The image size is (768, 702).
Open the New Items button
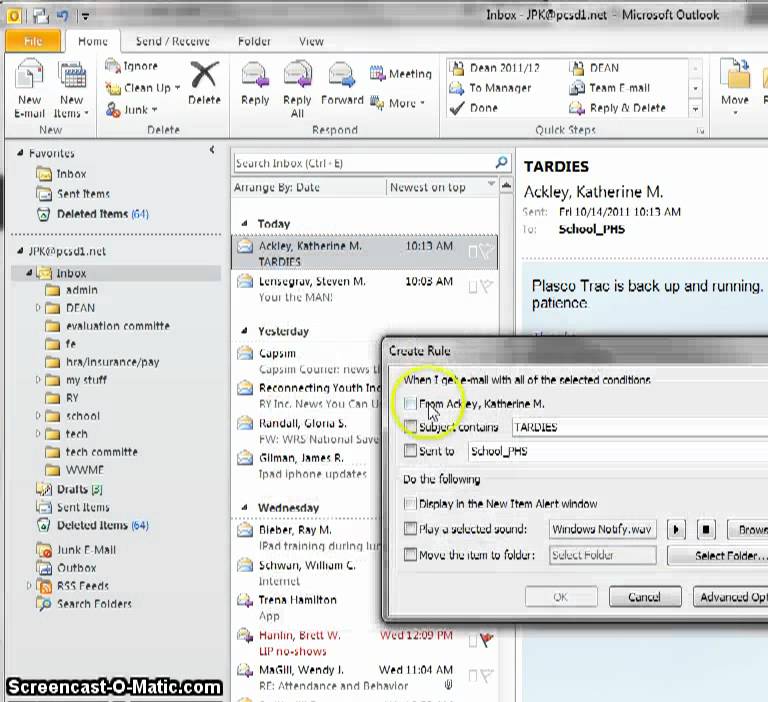[x=72, y=88]
